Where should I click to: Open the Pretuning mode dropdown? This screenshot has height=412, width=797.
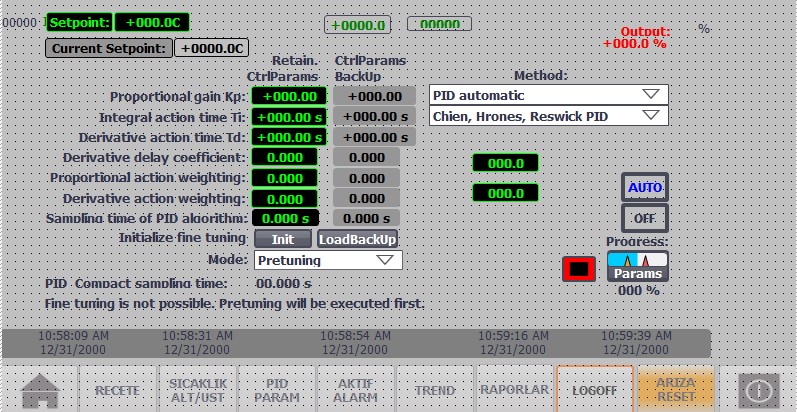(x=326, y=260)
